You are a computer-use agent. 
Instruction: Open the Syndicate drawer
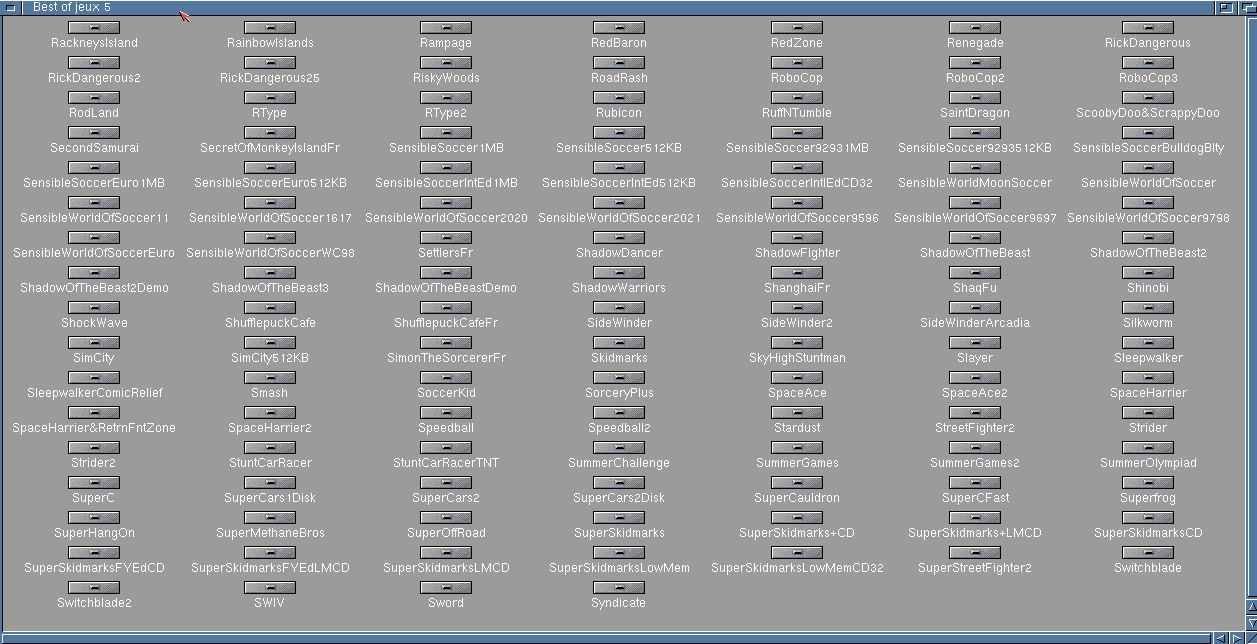pyautogui.click(x=618, y=588)
